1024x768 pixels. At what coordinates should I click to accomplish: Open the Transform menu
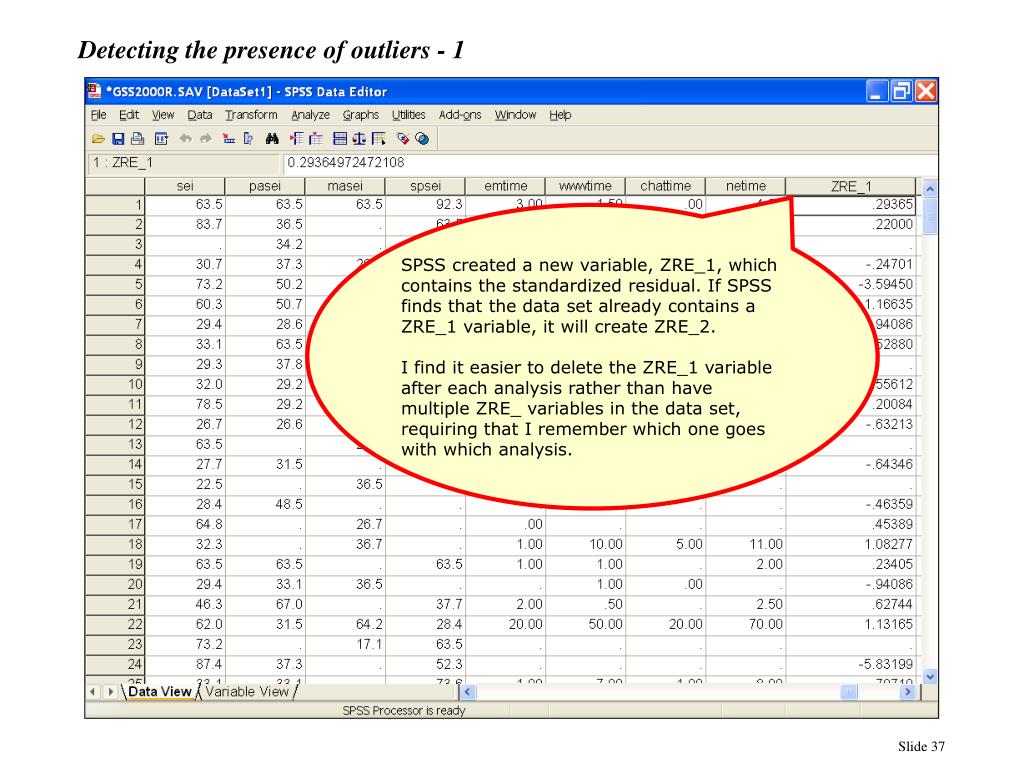(x=251, y=115)
